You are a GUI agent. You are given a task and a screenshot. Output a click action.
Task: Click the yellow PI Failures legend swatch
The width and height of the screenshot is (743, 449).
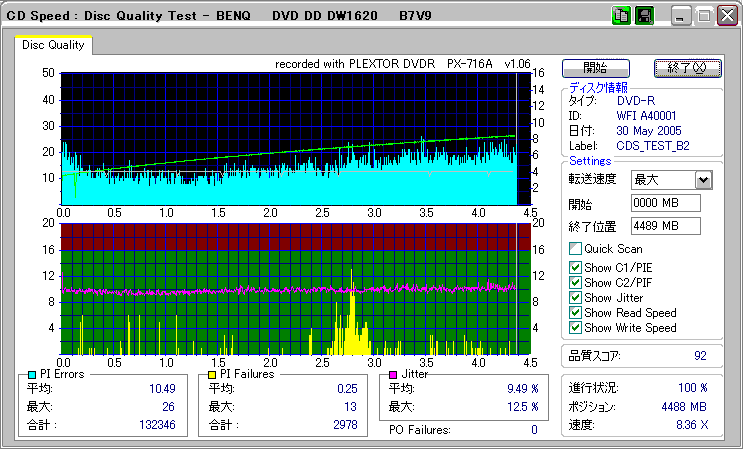[x=212, y=374]
